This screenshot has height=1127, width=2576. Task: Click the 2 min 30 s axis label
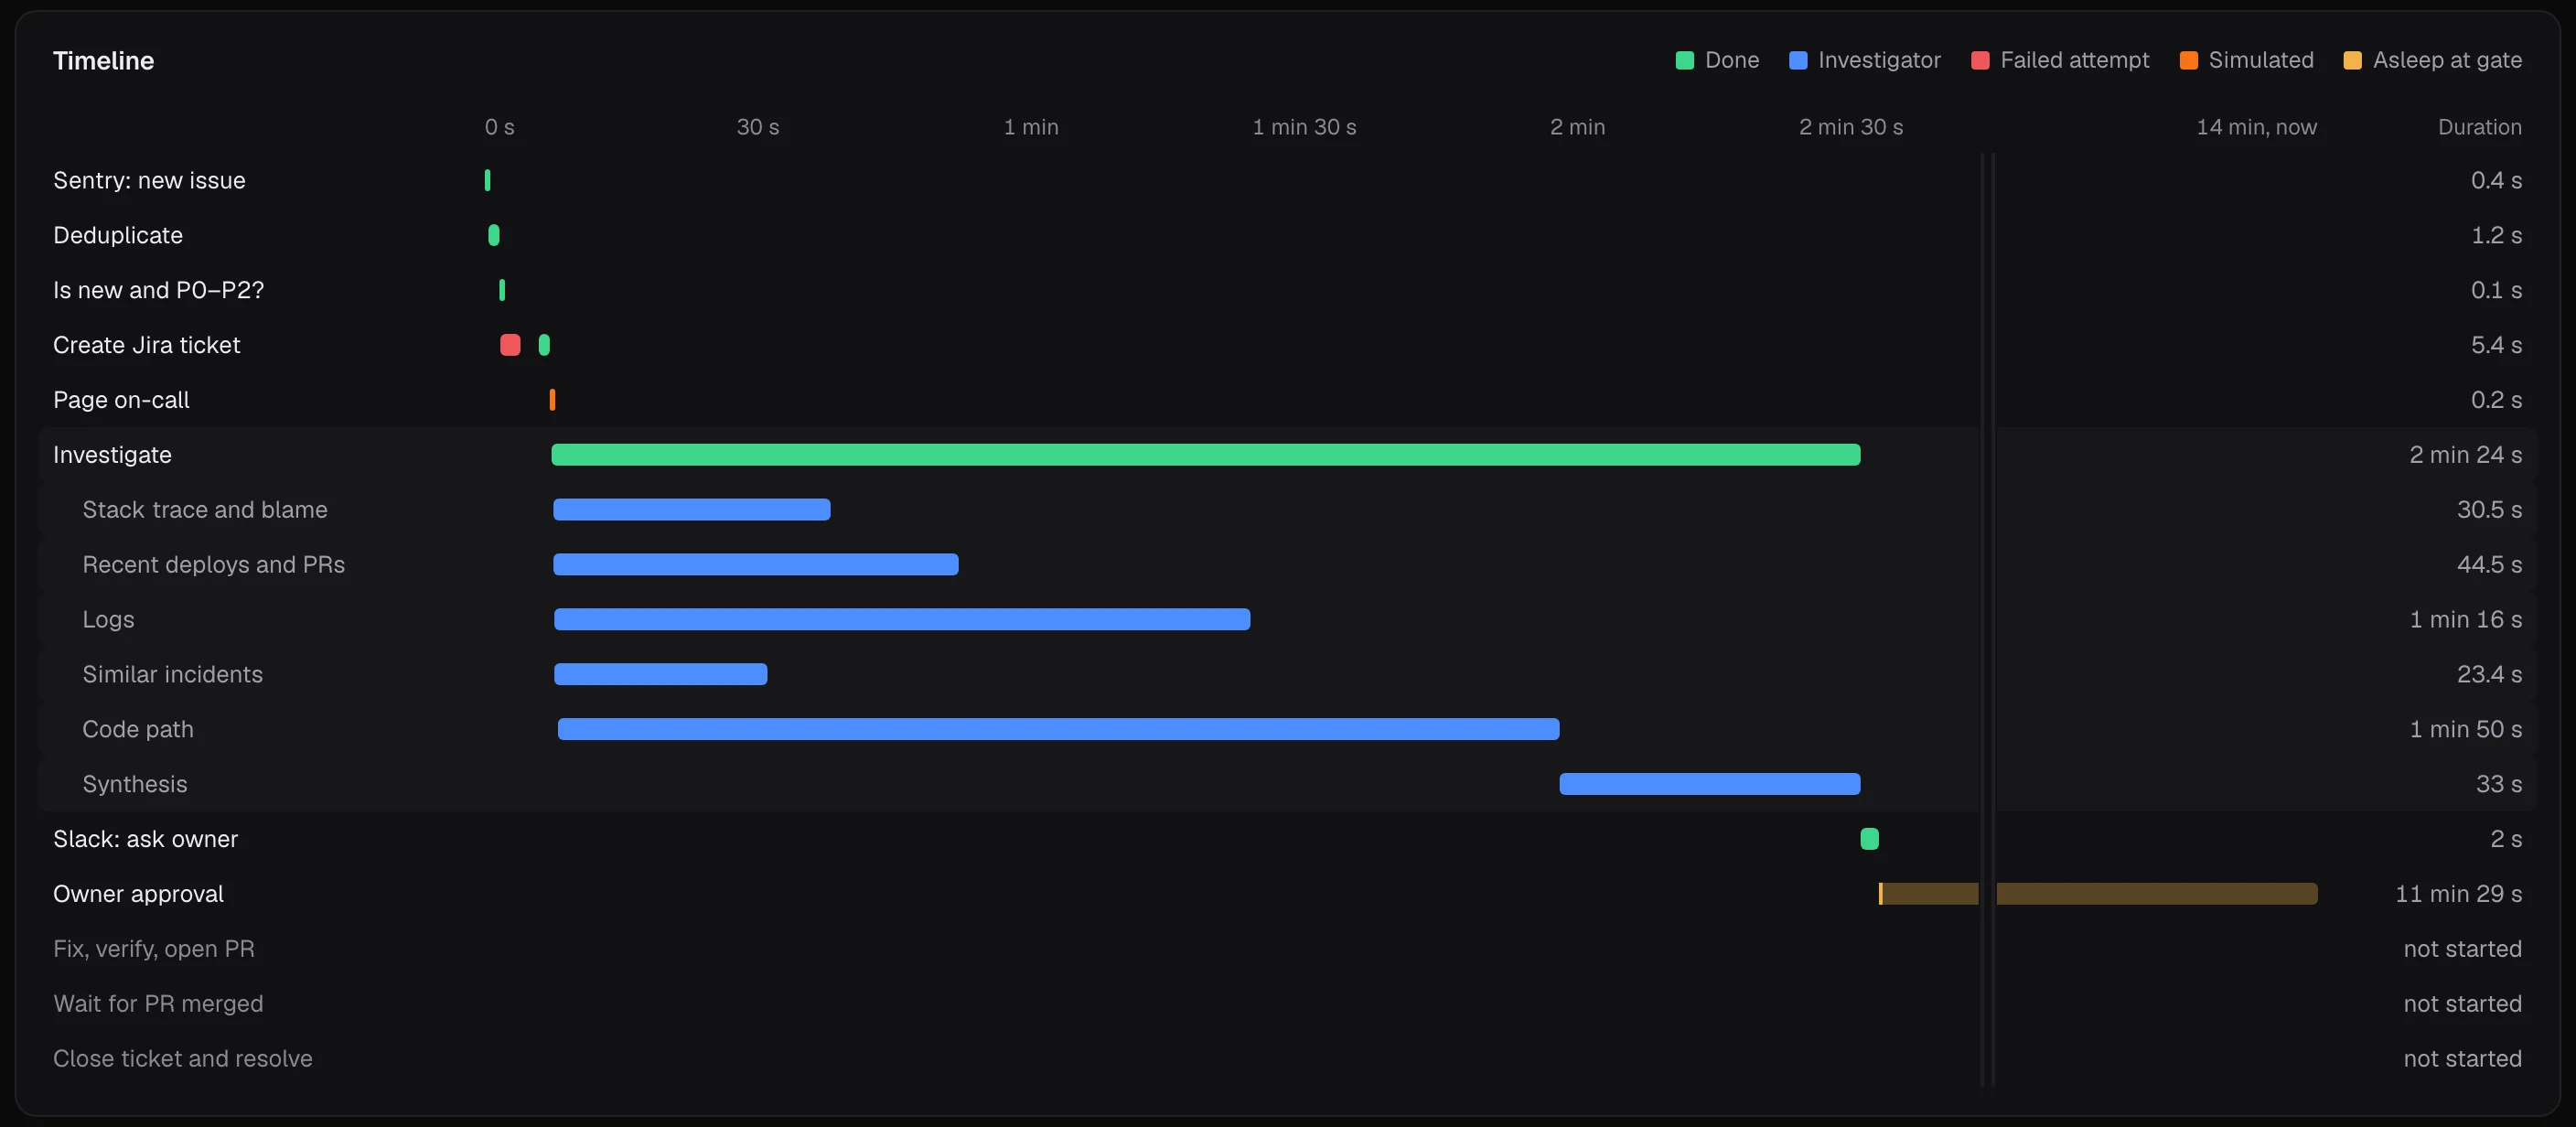pyautogui.click(x=1851, y=127)
